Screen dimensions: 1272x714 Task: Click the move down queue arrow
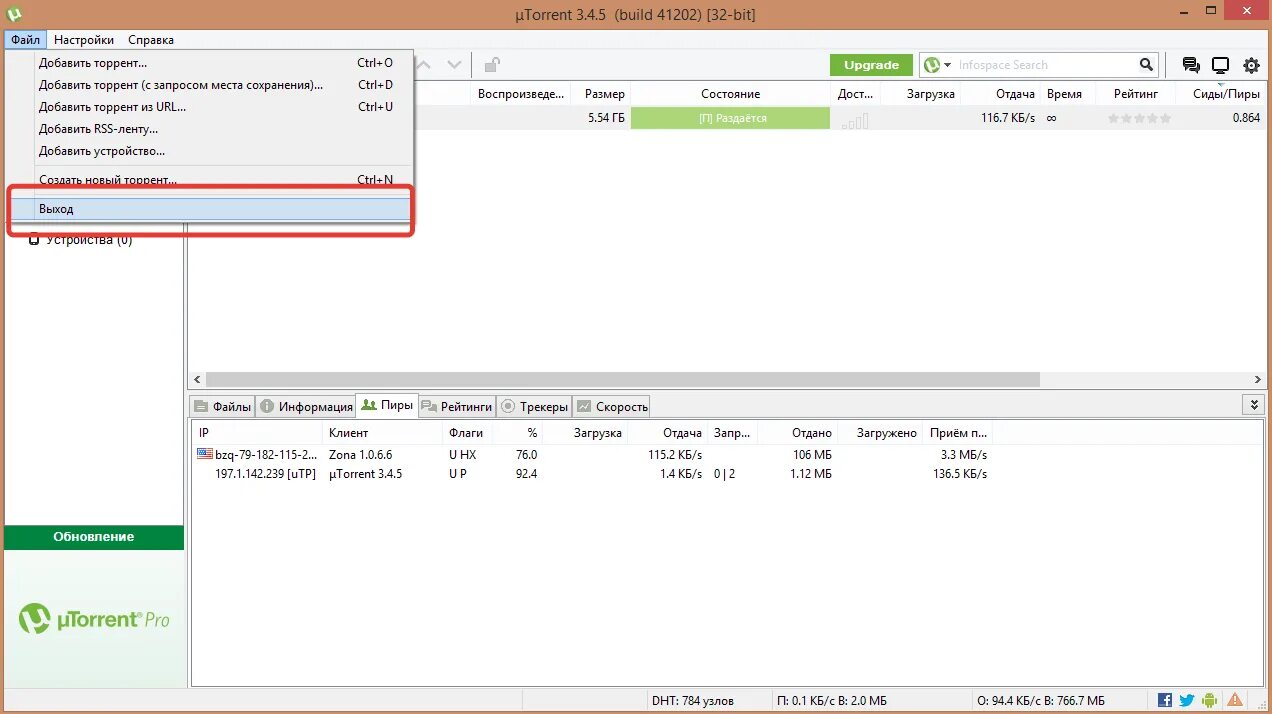(x=455, y=65)
